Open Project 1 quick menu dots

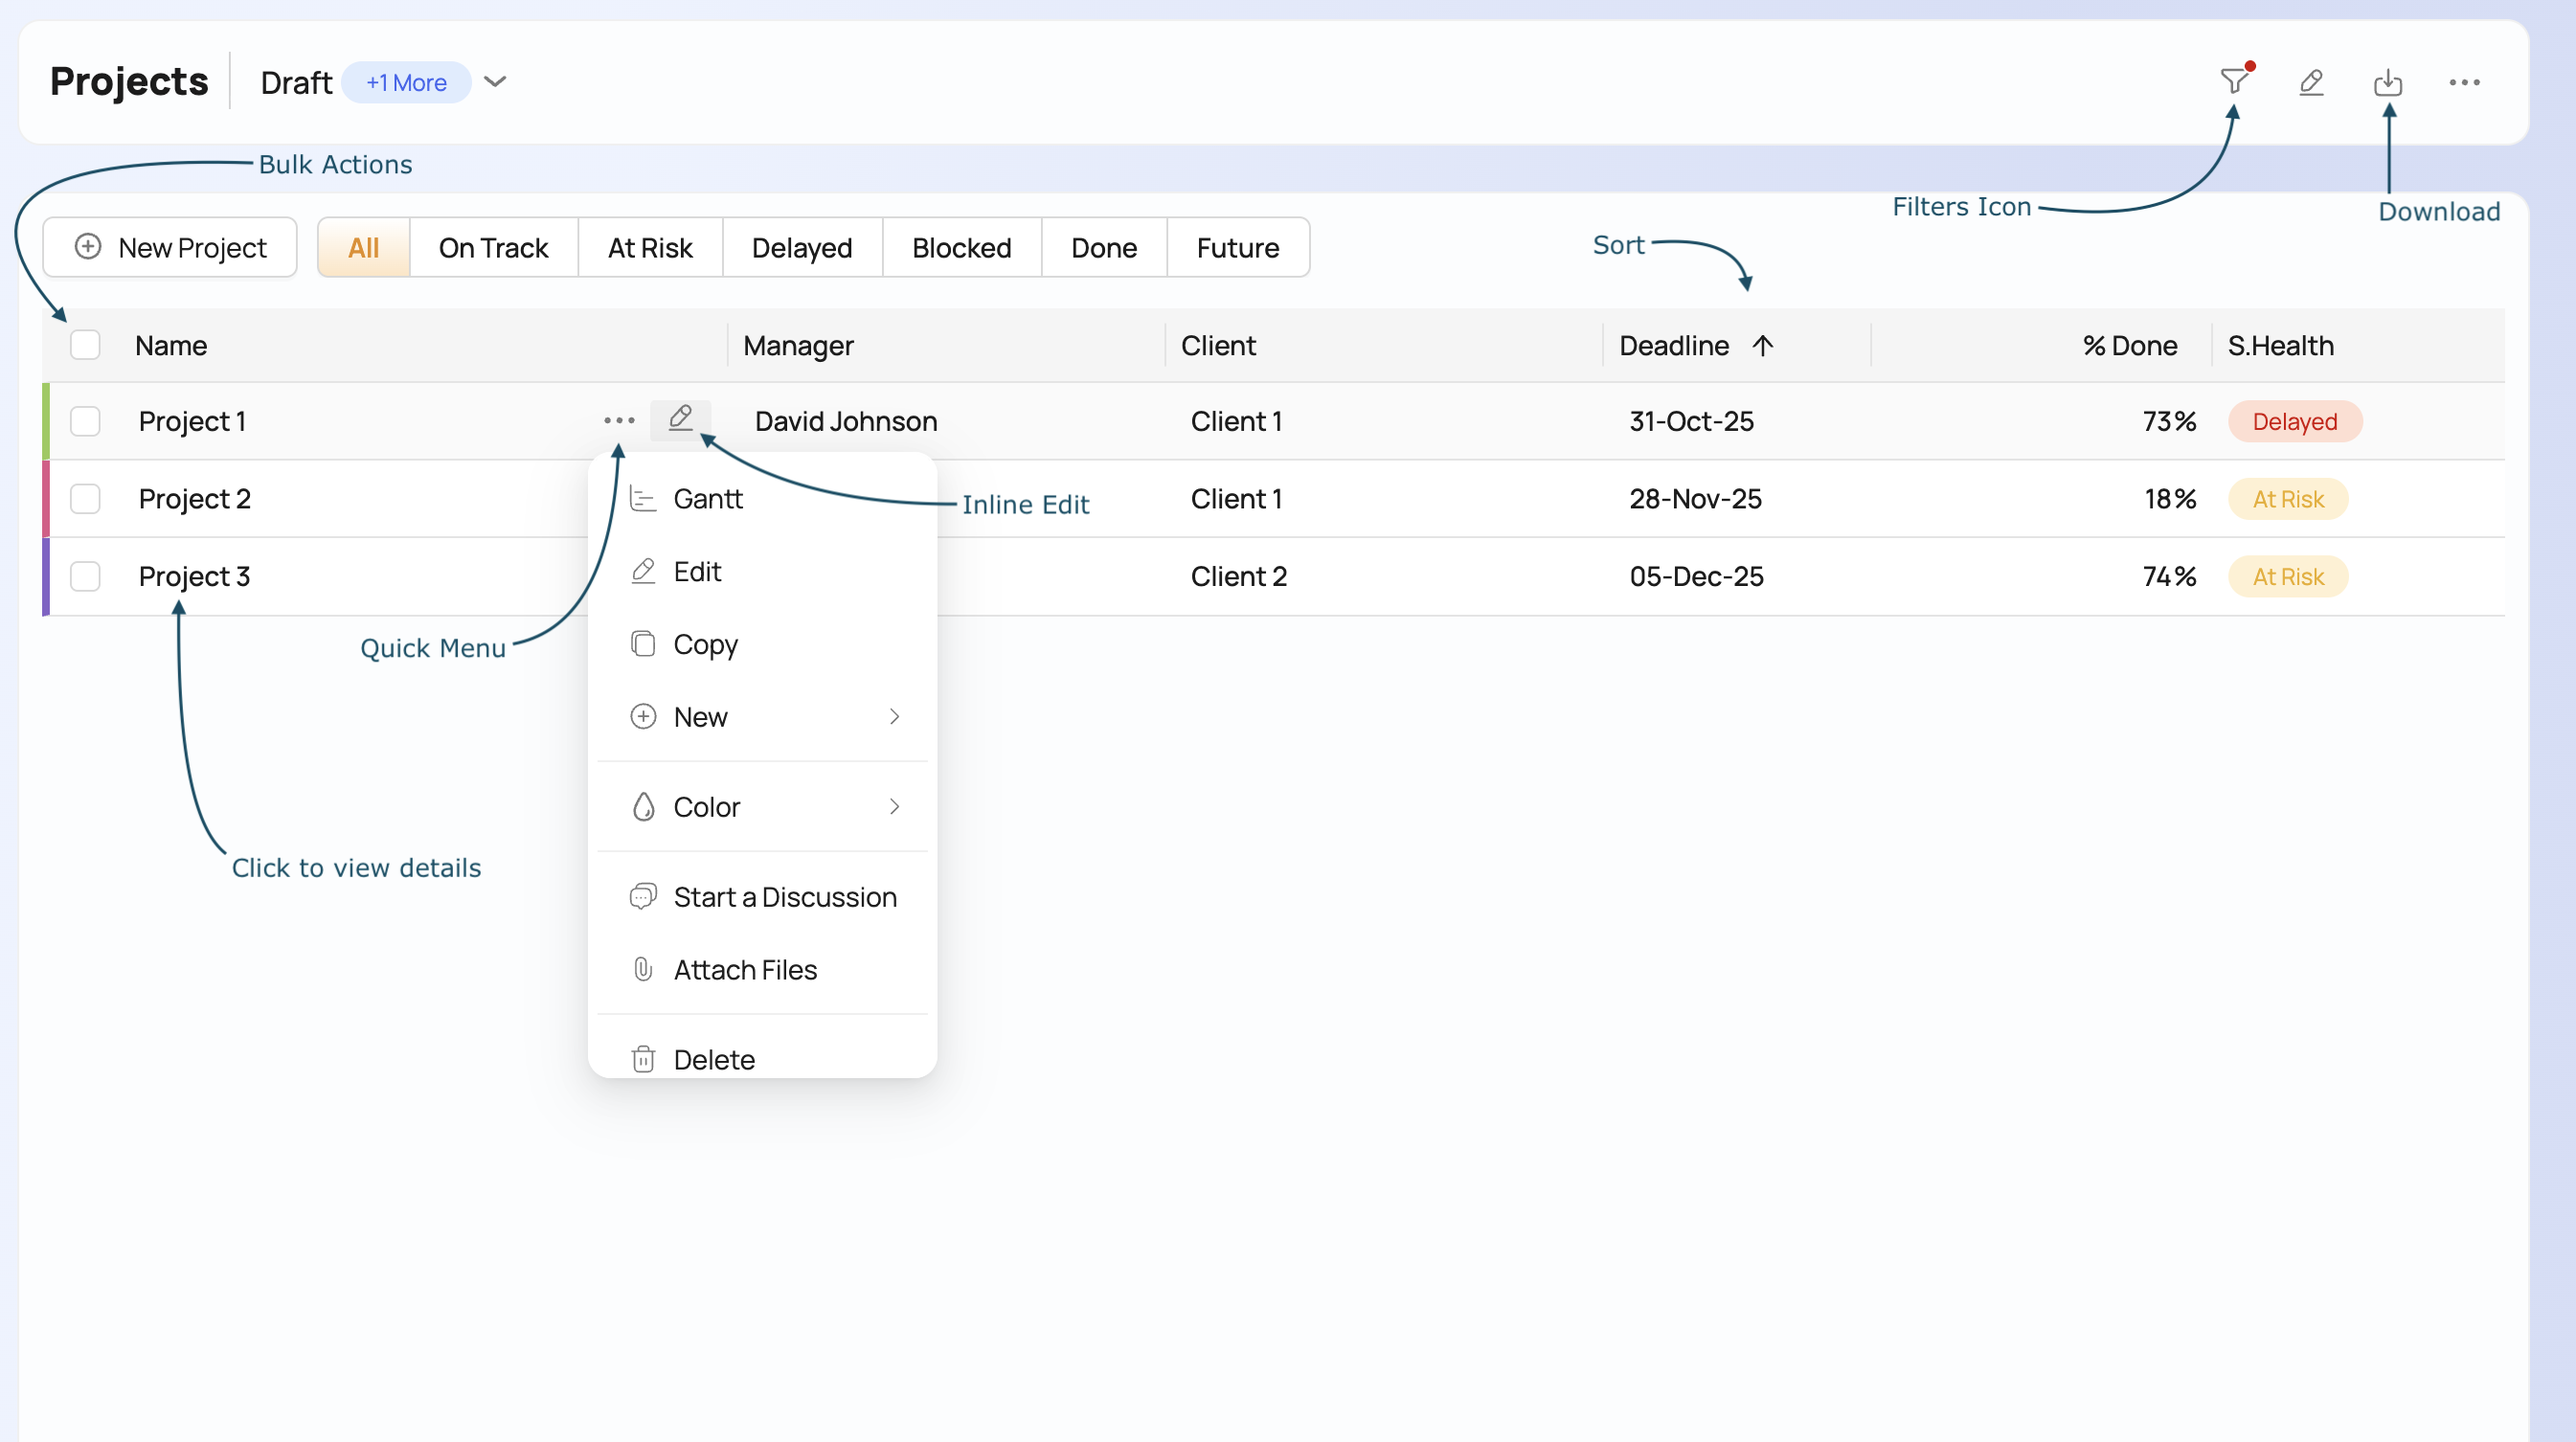(619, 420)
